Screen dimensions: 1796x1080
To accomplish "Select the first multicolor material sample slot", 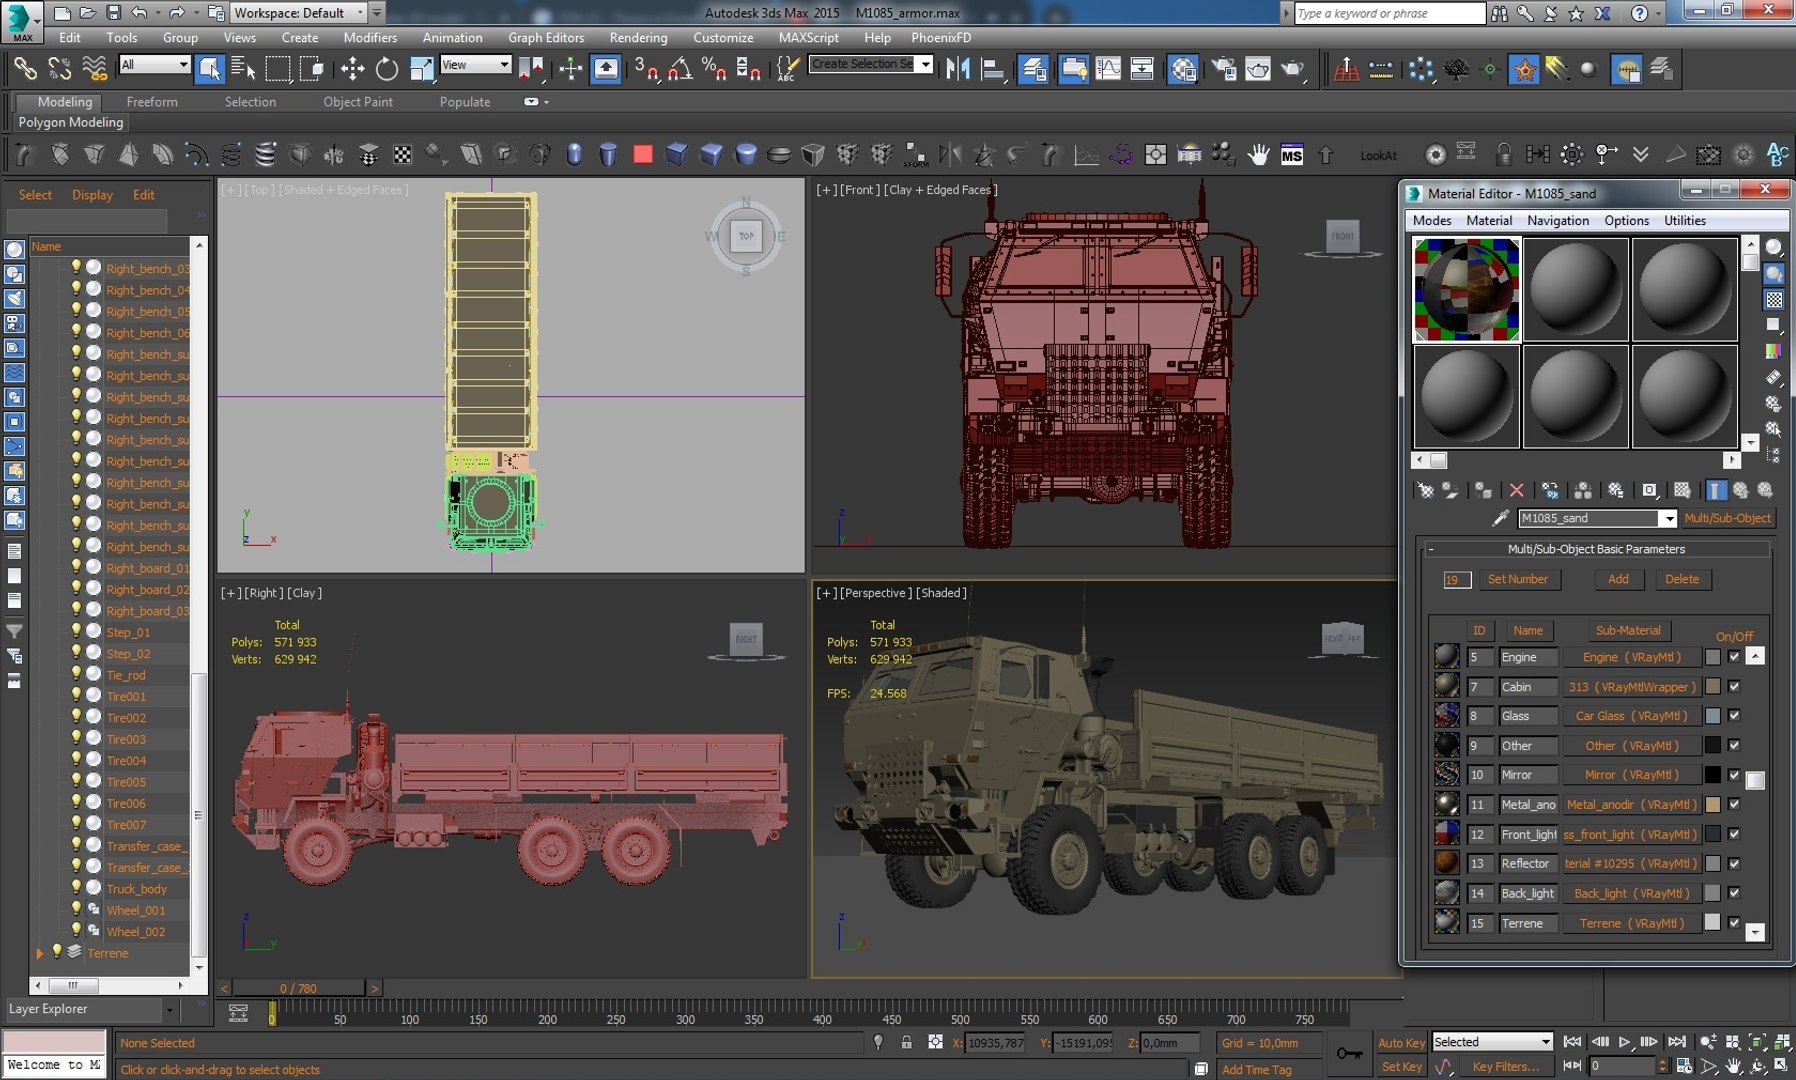I will point(1466,290).
